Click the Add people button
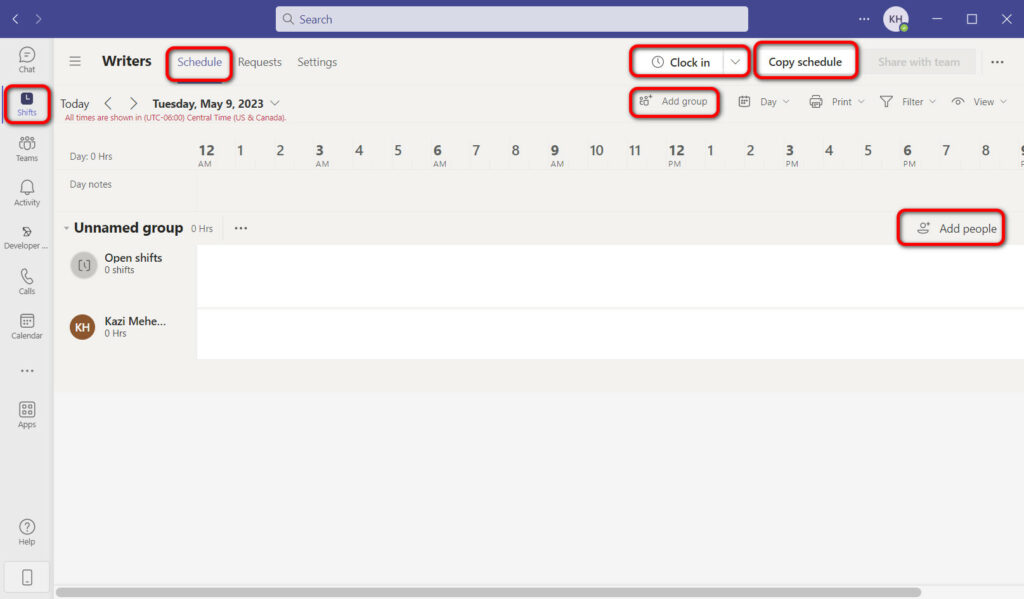 [x=956, y=229]
